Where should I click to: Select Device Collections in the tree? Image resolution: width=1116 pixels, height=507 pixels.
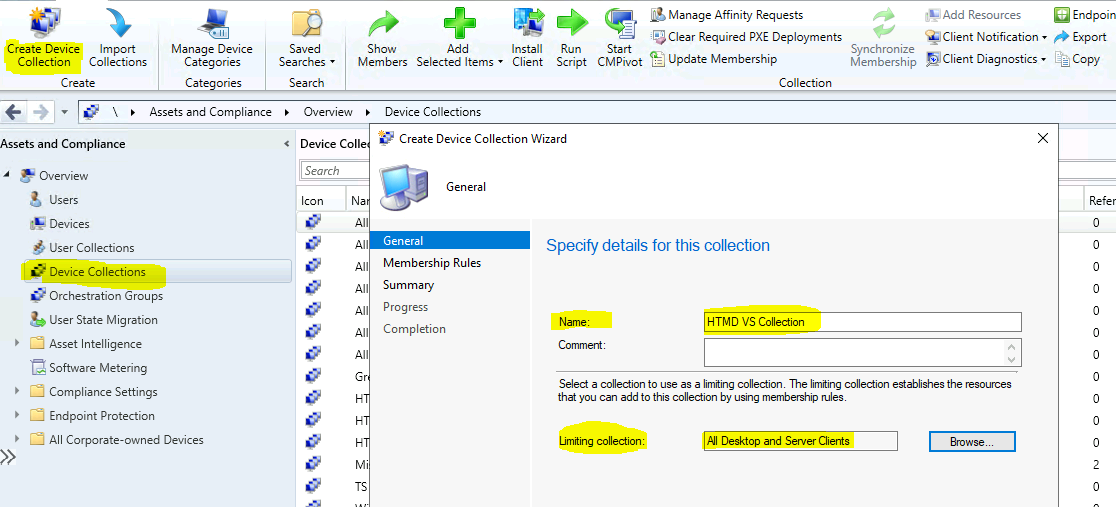click(98, 272)
